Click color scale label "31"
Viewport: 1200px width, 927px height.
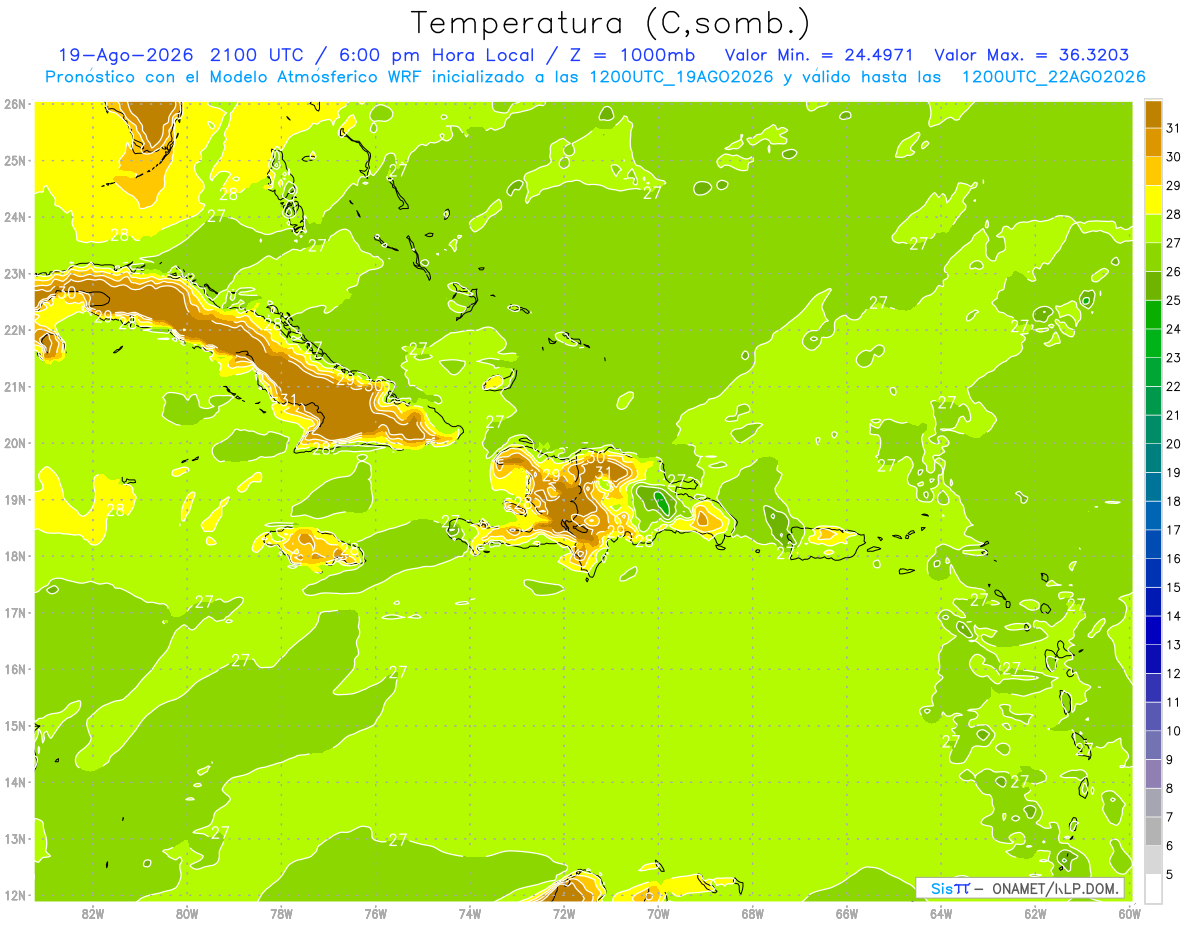[x=1173, y=128]
